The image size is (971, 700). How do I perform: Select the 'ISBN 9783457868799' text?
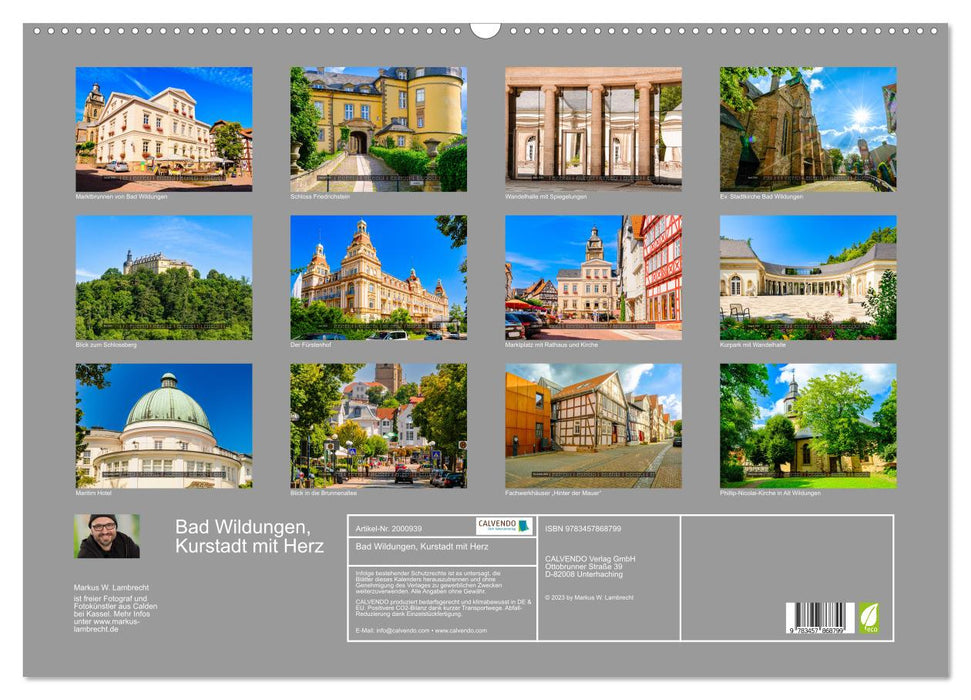click(x=585, y=527)
